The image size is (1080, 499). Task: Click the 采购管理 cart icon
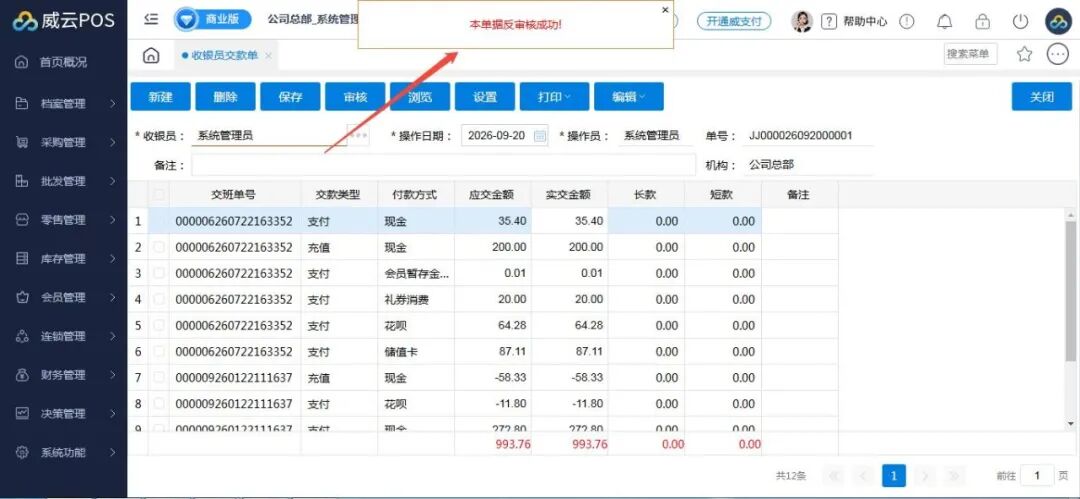22,143
